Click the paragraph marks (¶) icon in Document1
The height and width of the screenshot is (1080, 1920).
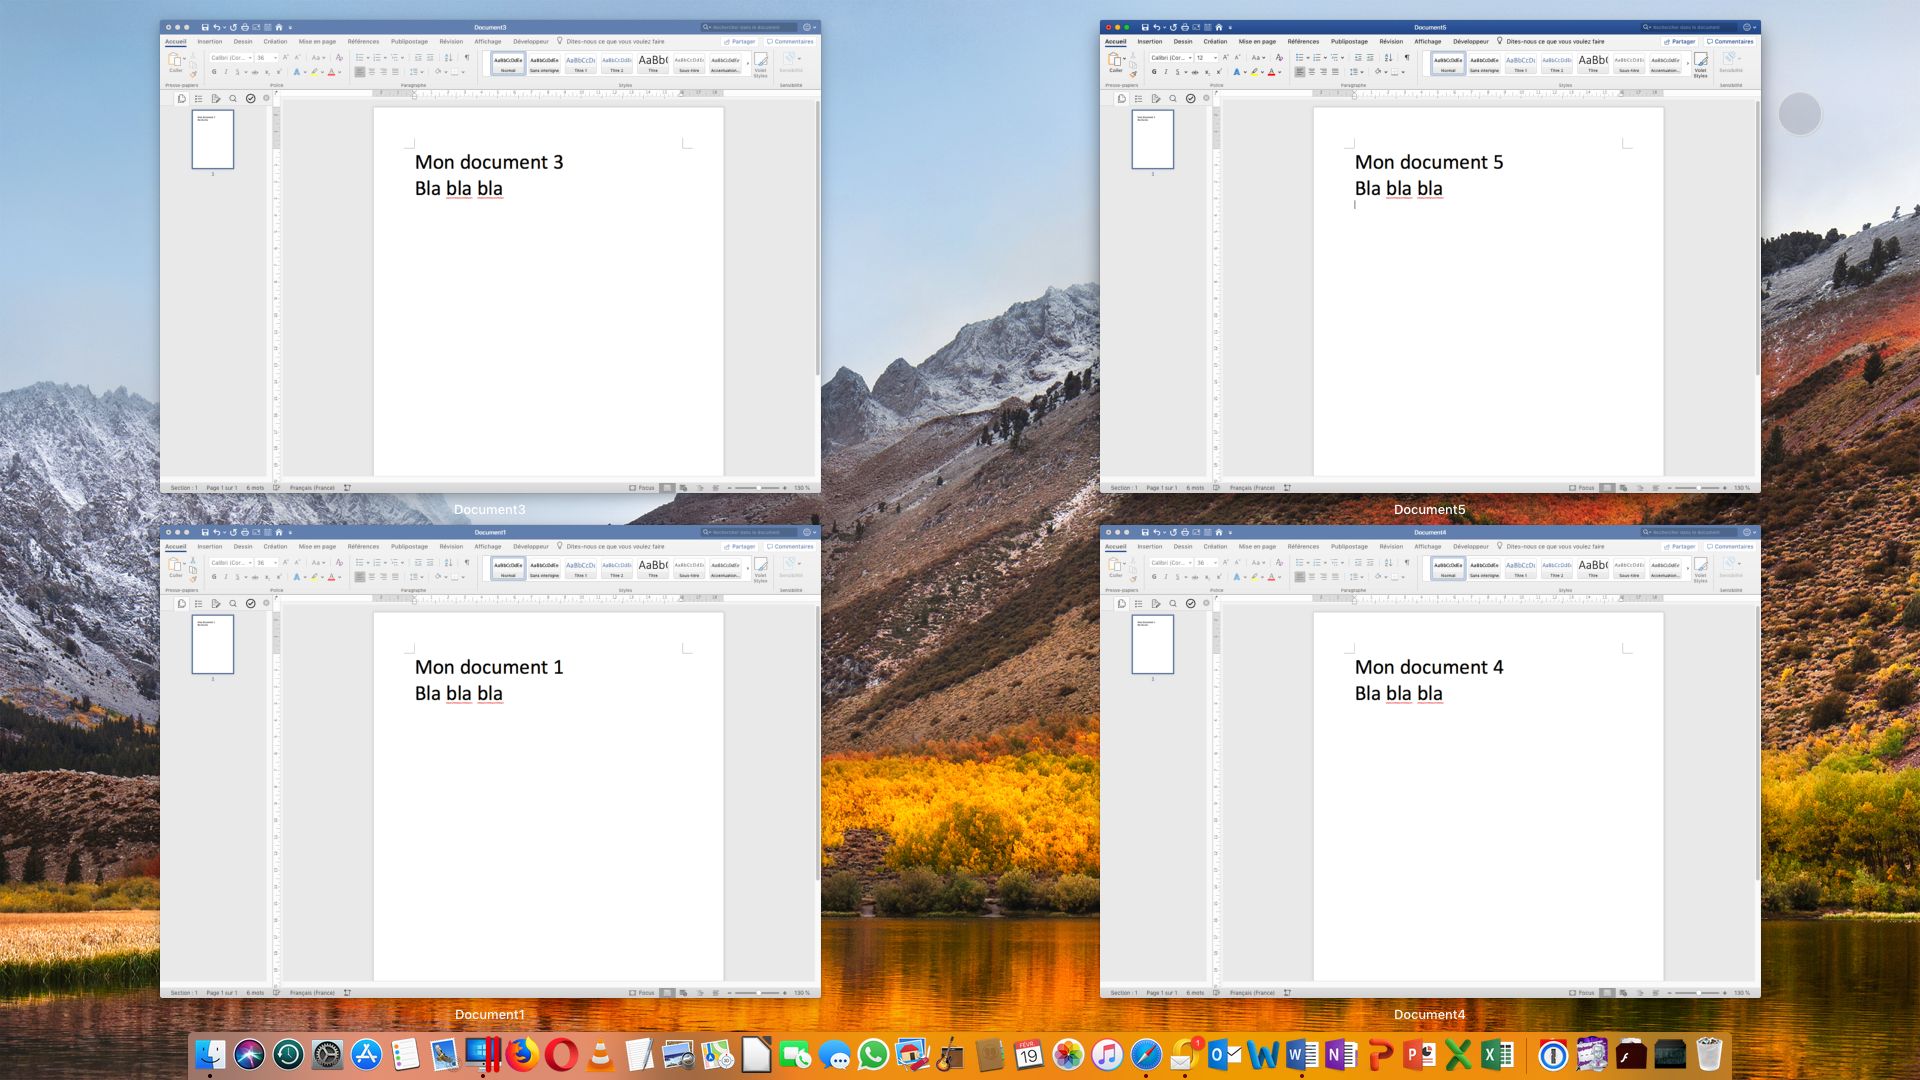click(x=467, y=563)
